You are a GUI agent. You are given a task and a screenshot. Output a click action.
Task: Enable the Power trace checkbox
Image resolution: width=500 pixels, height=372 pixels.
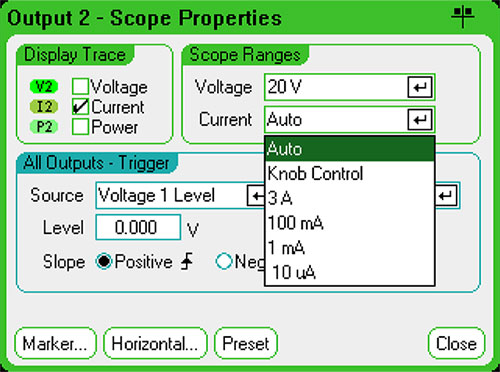coord(80,127)
